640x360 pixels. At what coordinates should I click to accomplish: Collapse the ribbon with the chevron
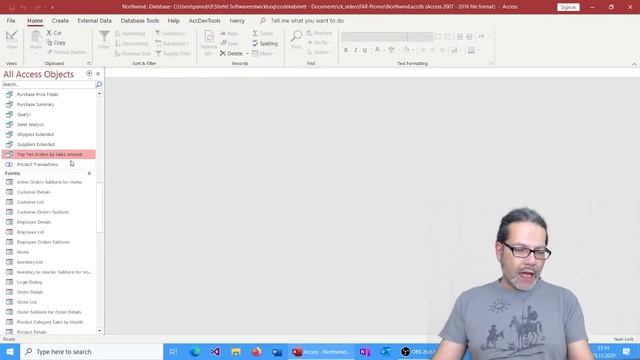[x=634, y=64]
